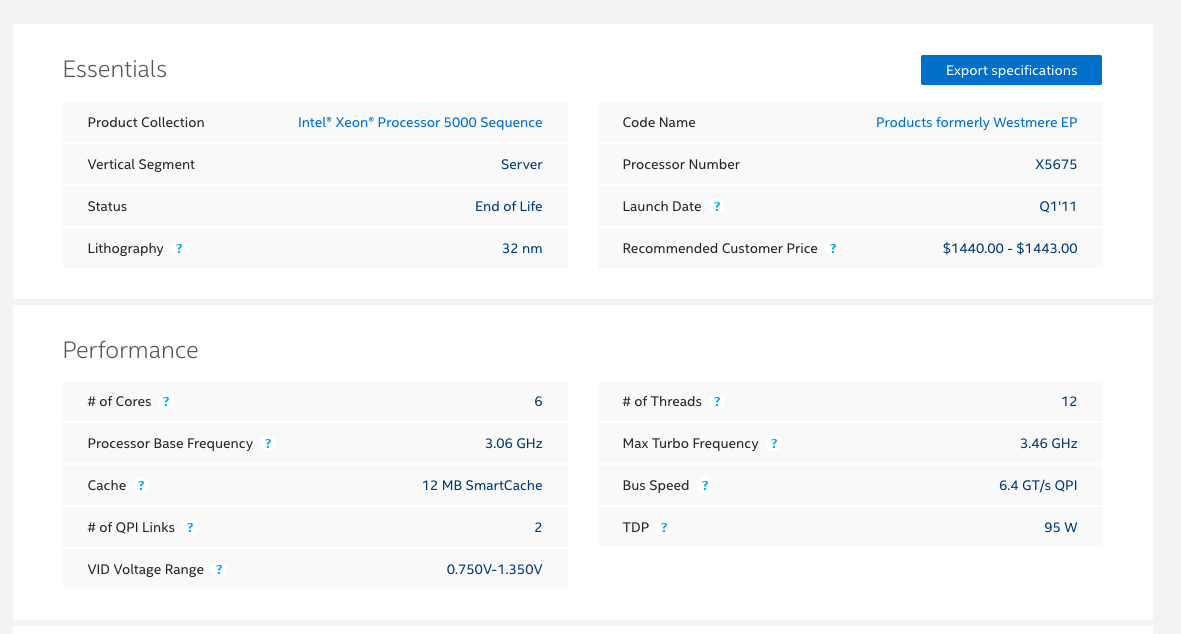Open the Server vertical segment link
Screen dimensions: 1181x634
[521, 164]
